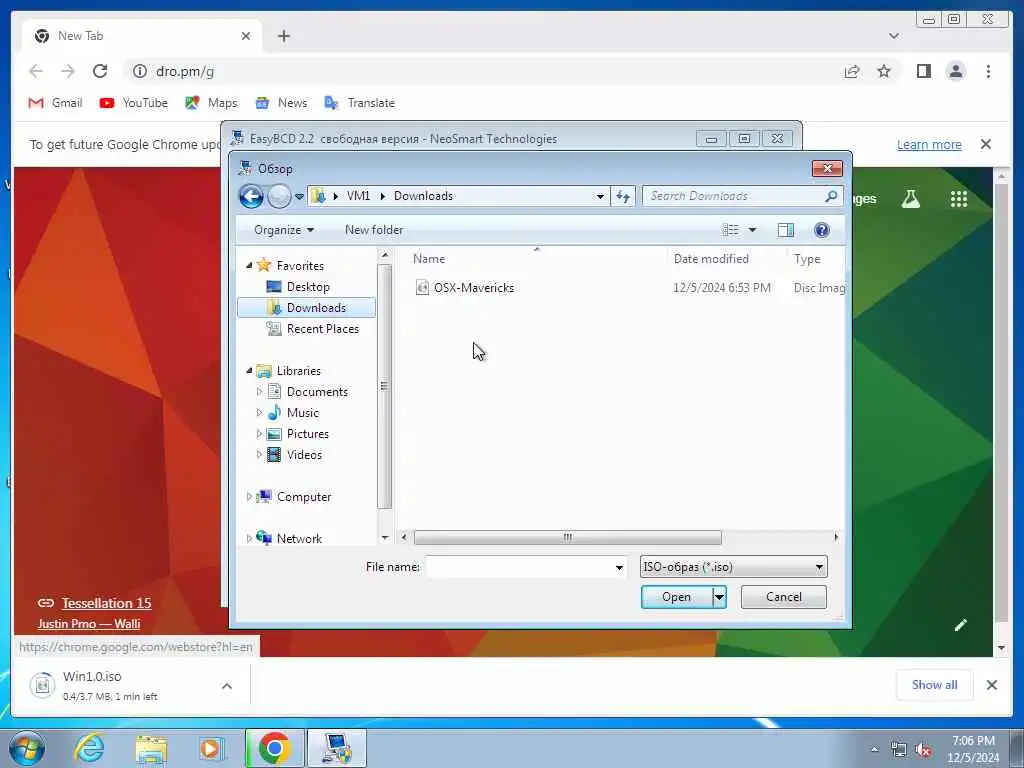Open Win1.0.iso download options chevron
1024x768 pixels.
[x=227, y=686]
